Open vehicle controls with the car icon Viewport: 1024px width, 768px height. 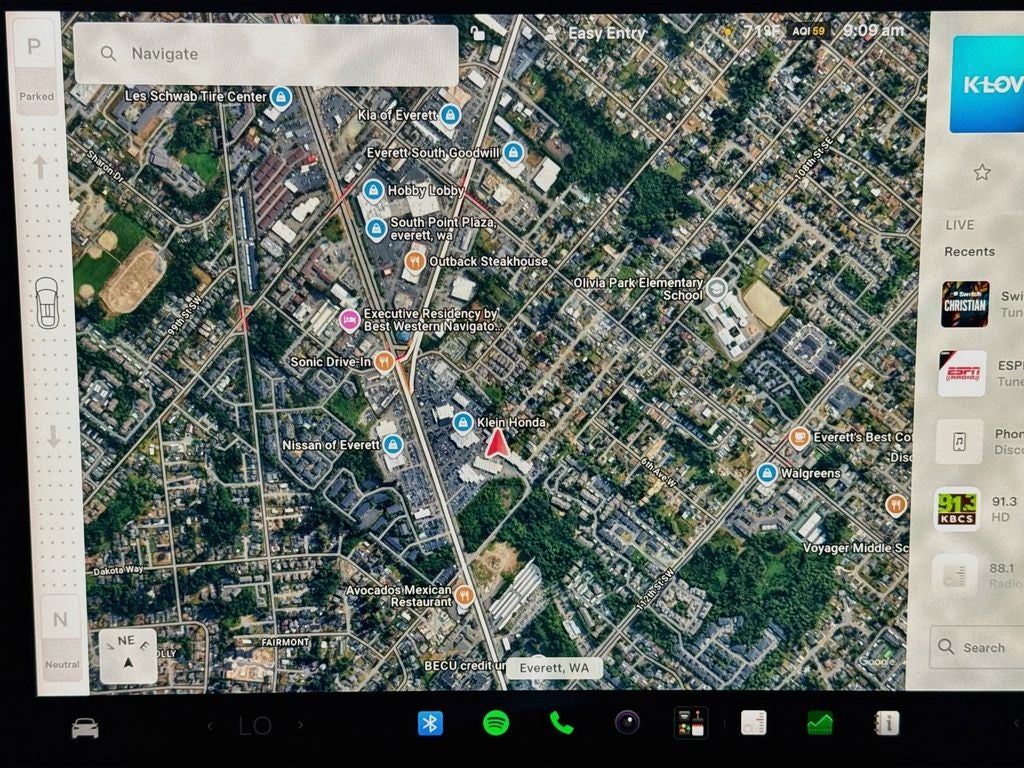[x=85, y=728]
